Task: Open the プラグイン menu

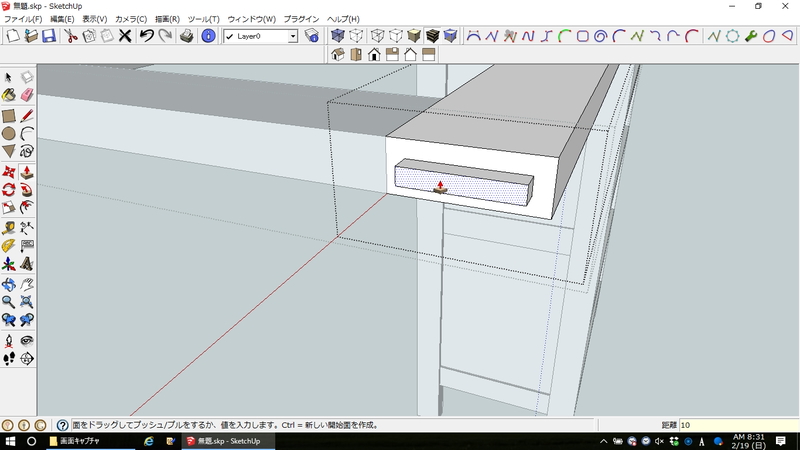Action: pos(301,19)
